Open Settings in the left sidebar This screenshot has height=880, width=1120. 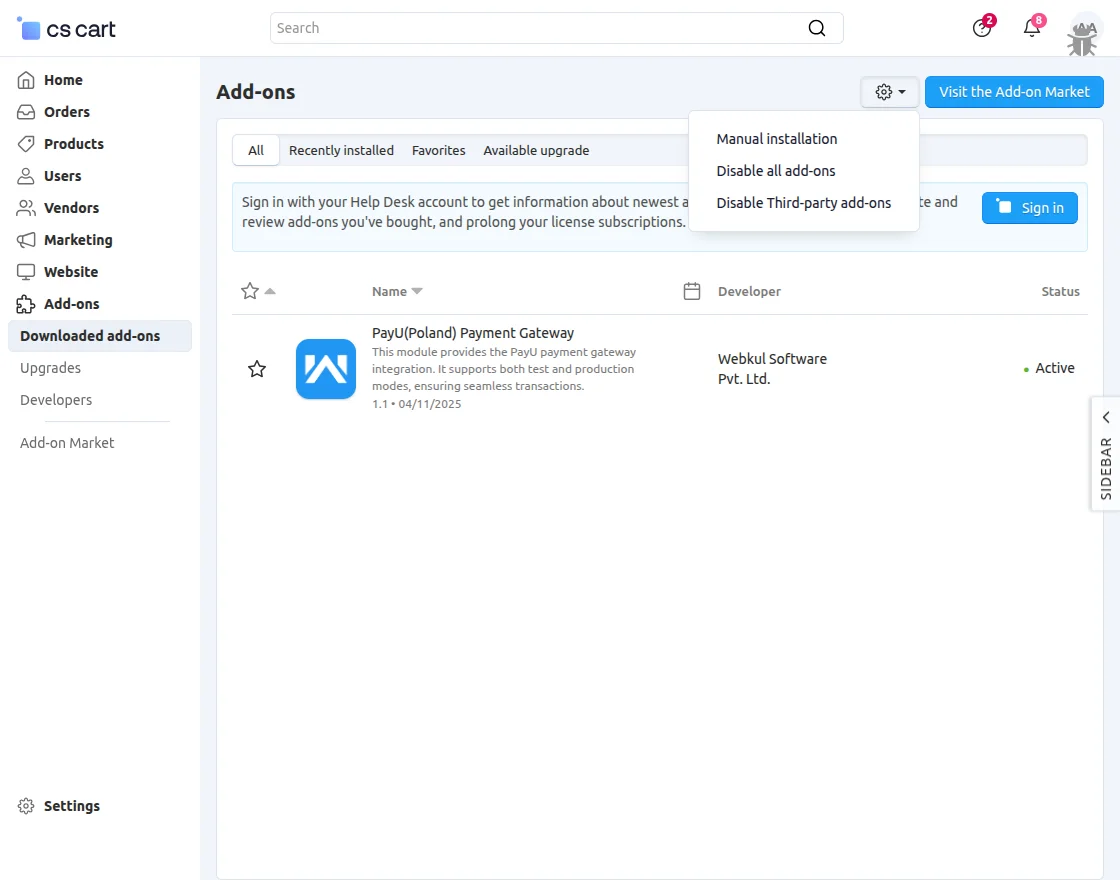point(71,806)
